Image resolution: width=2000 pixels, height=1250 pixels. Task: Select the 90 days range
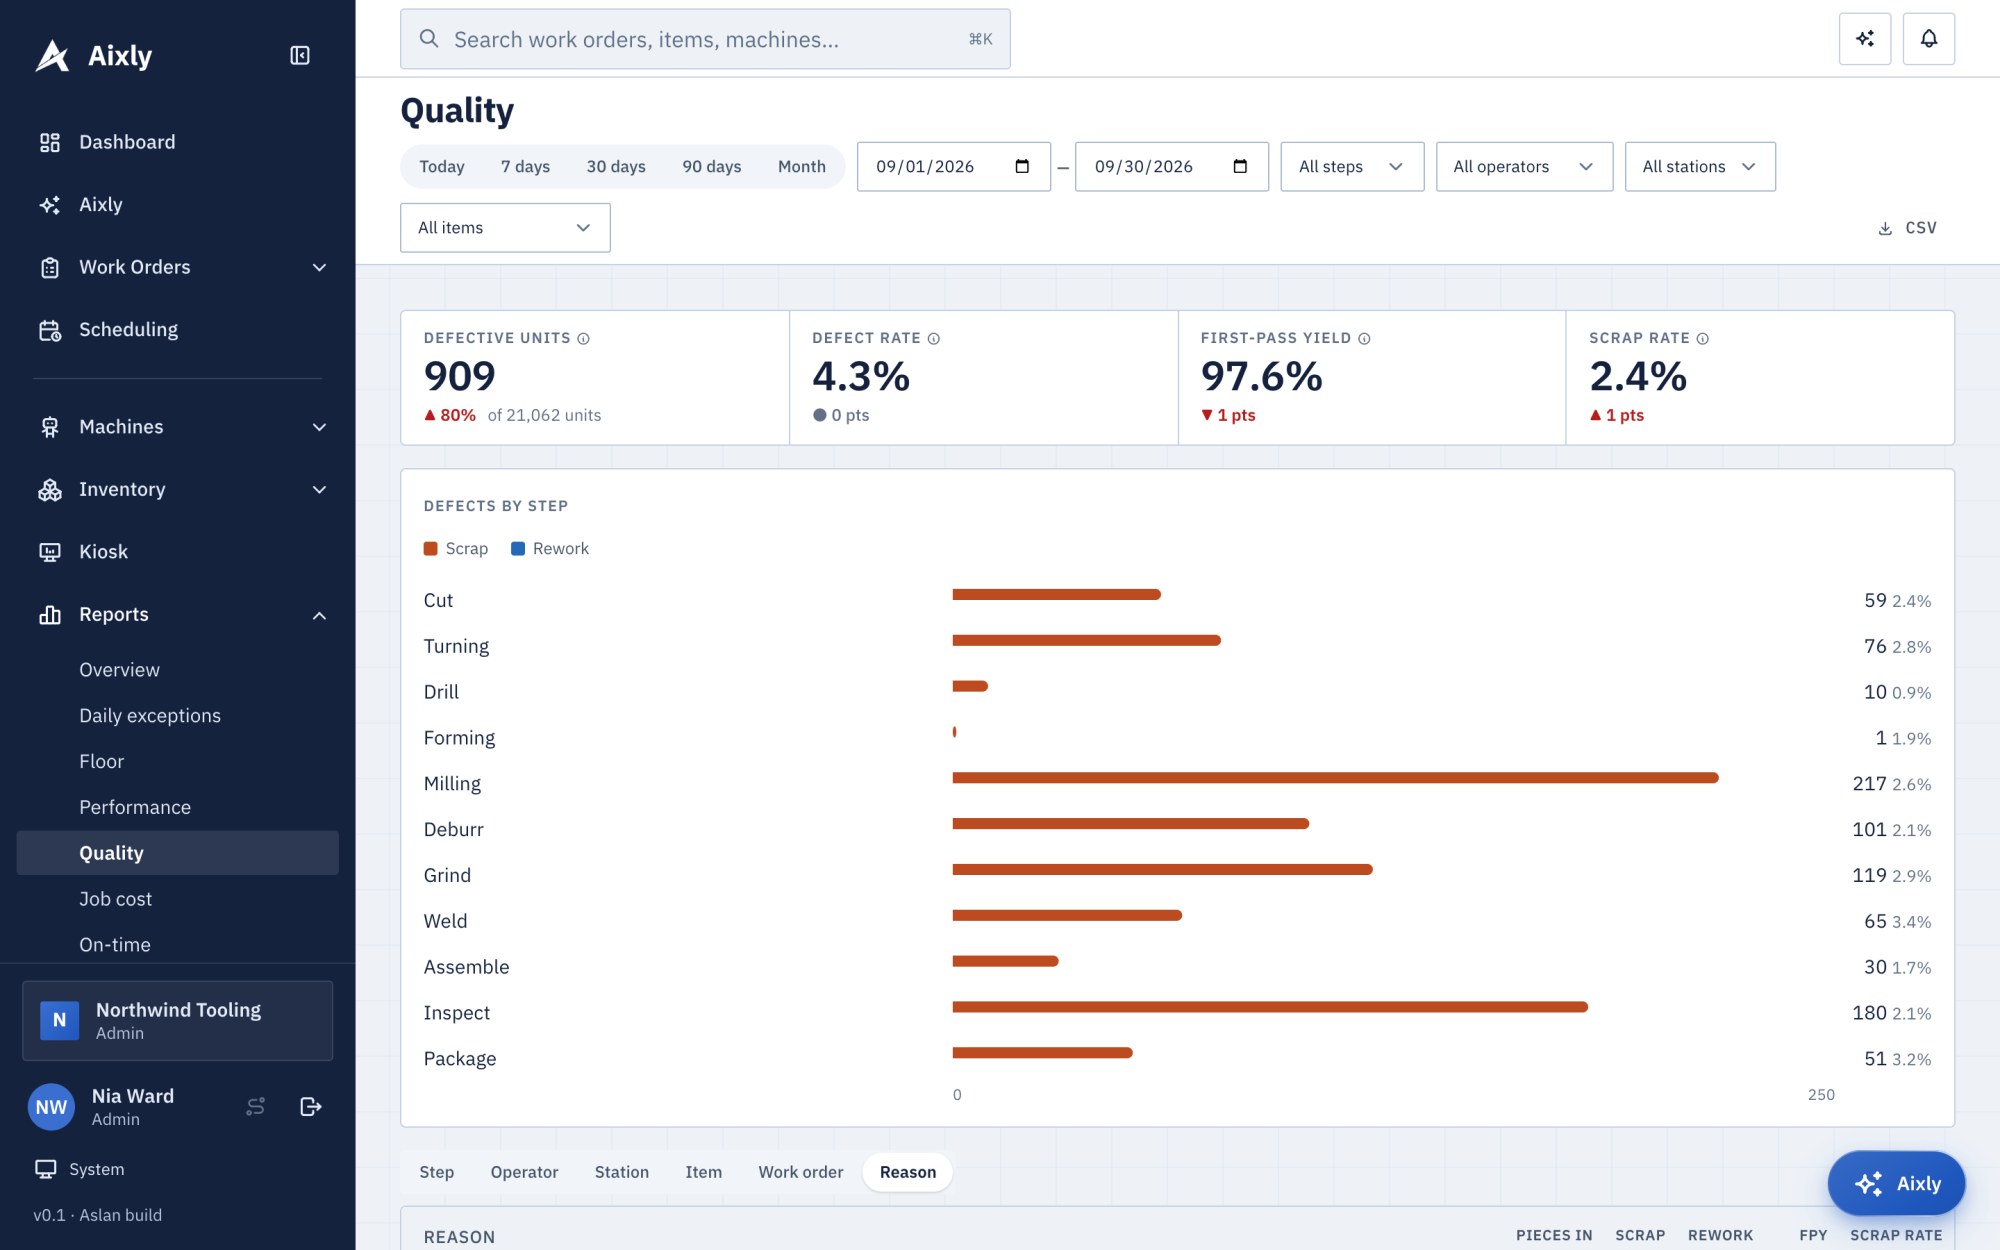(x=712, y=166)
